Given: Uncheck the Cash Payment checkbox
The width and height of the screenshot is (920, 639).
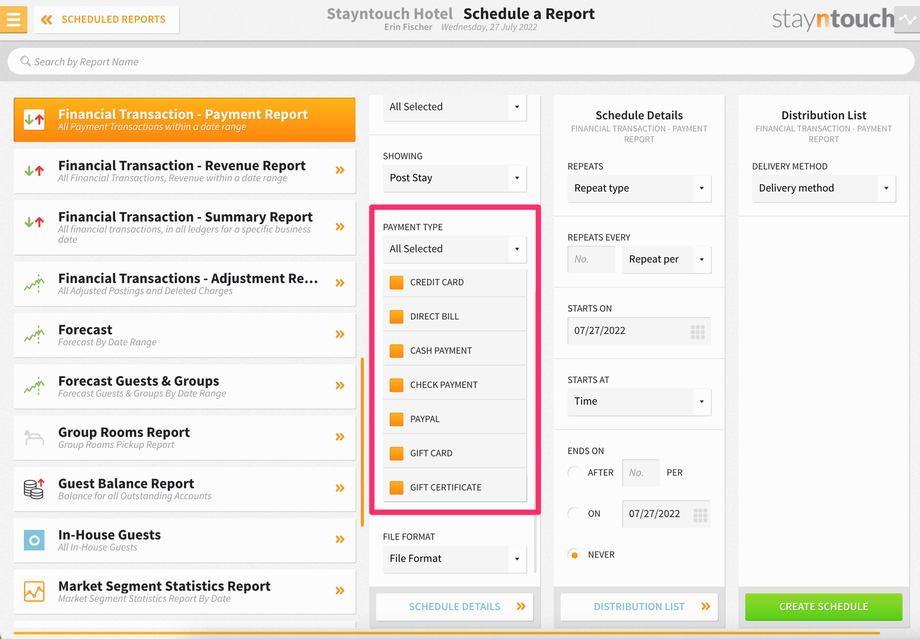Looking at the screenshot, I should (397, 351).
